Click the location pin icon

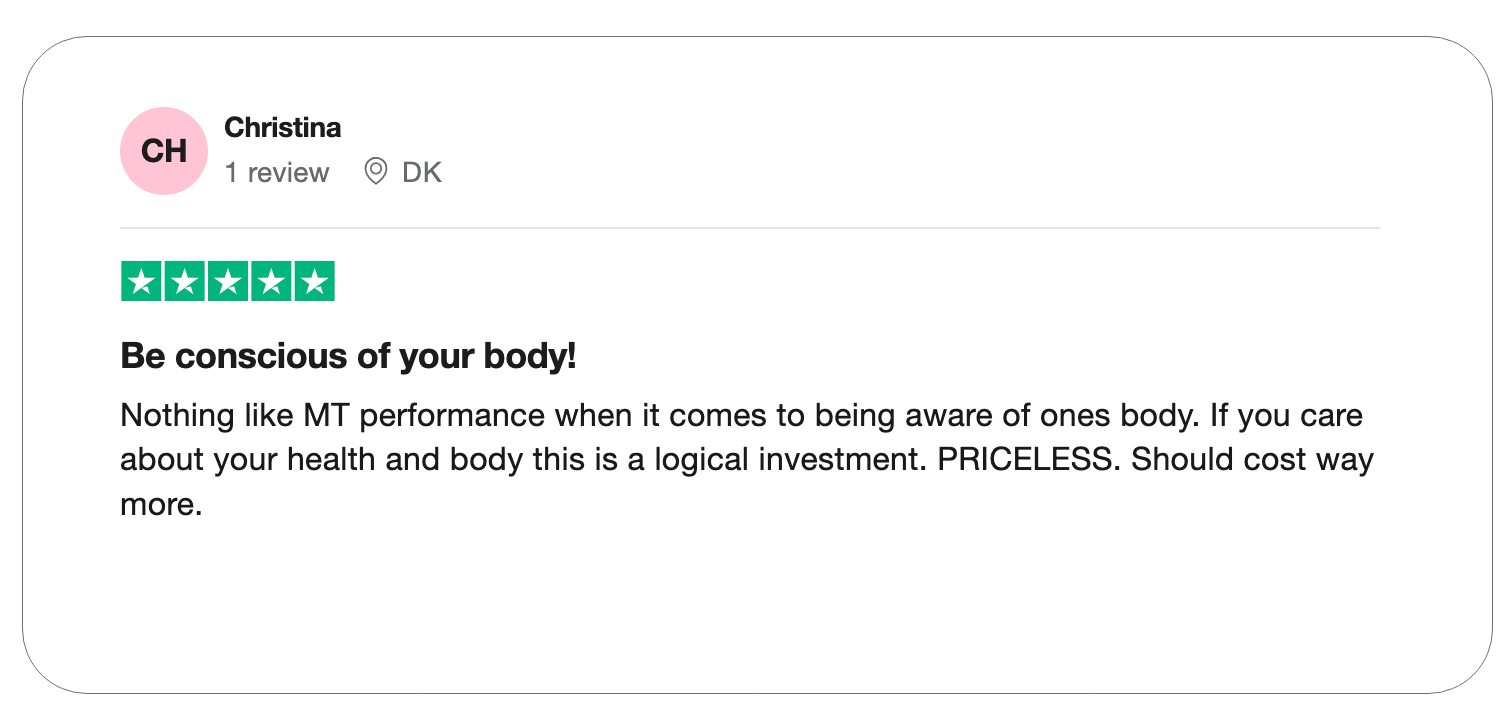point(376,172)
